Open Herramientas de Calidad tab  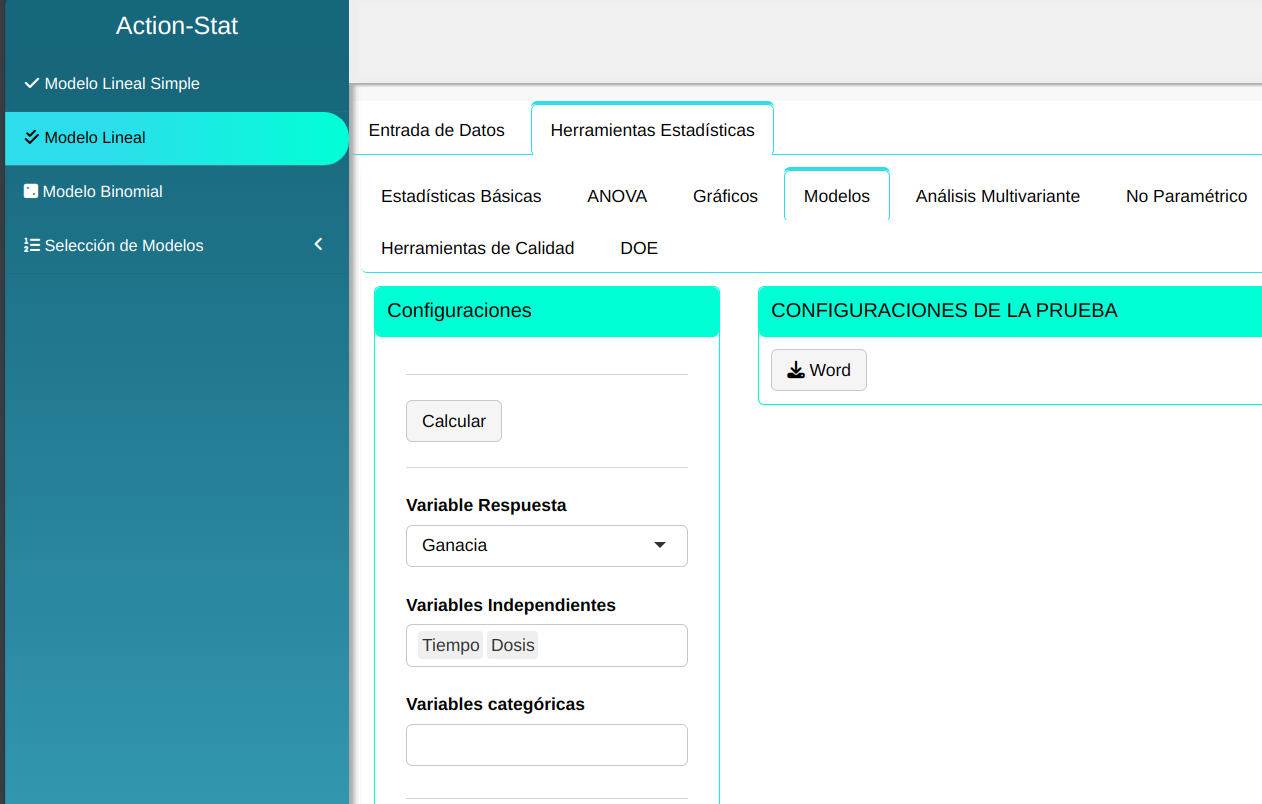[x=477, y=248]
